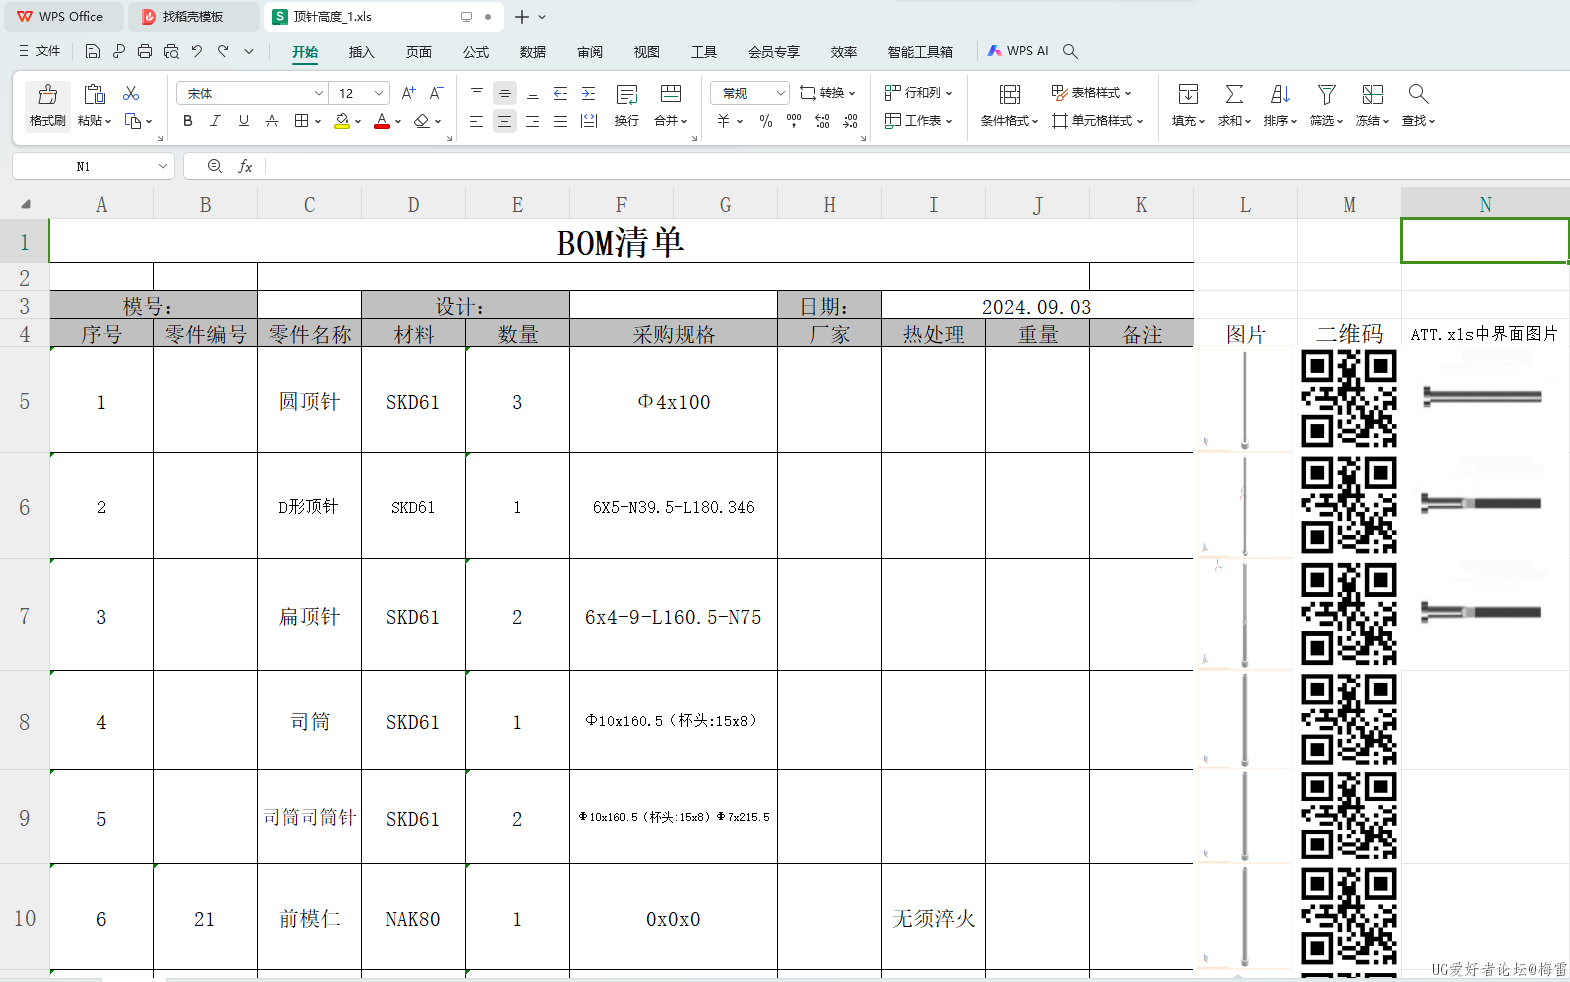Expand the Convert (转换) menu

(x=828, y=93)
